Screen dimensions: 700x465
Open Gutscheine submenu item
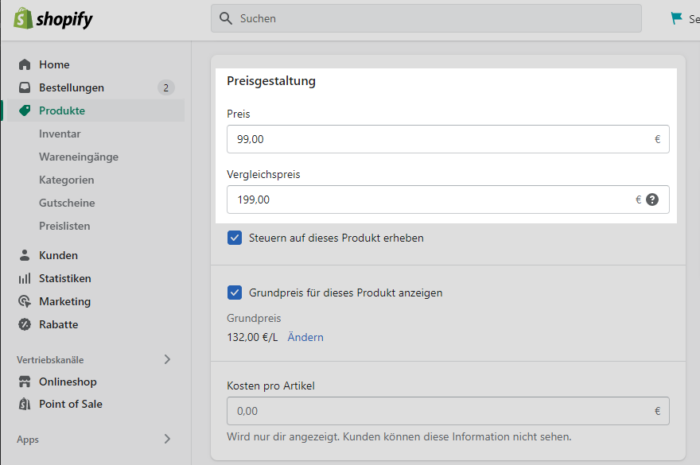click(x=67, y=203)
